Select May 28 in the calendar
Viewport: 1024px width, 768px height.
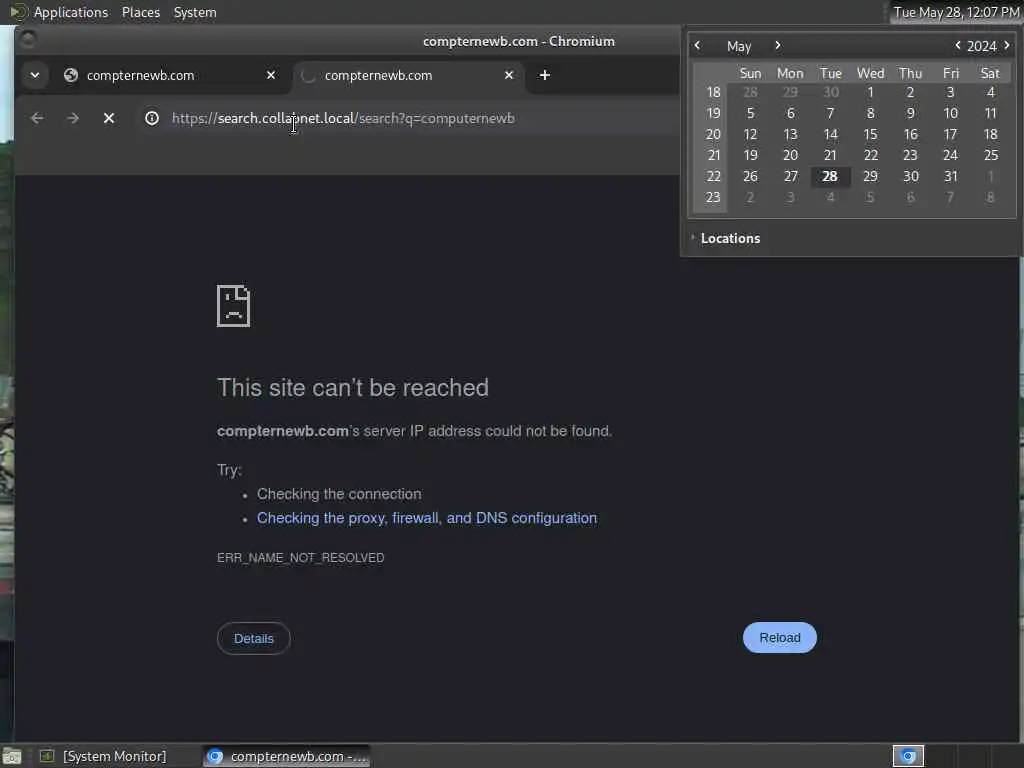tap(830, 176)
